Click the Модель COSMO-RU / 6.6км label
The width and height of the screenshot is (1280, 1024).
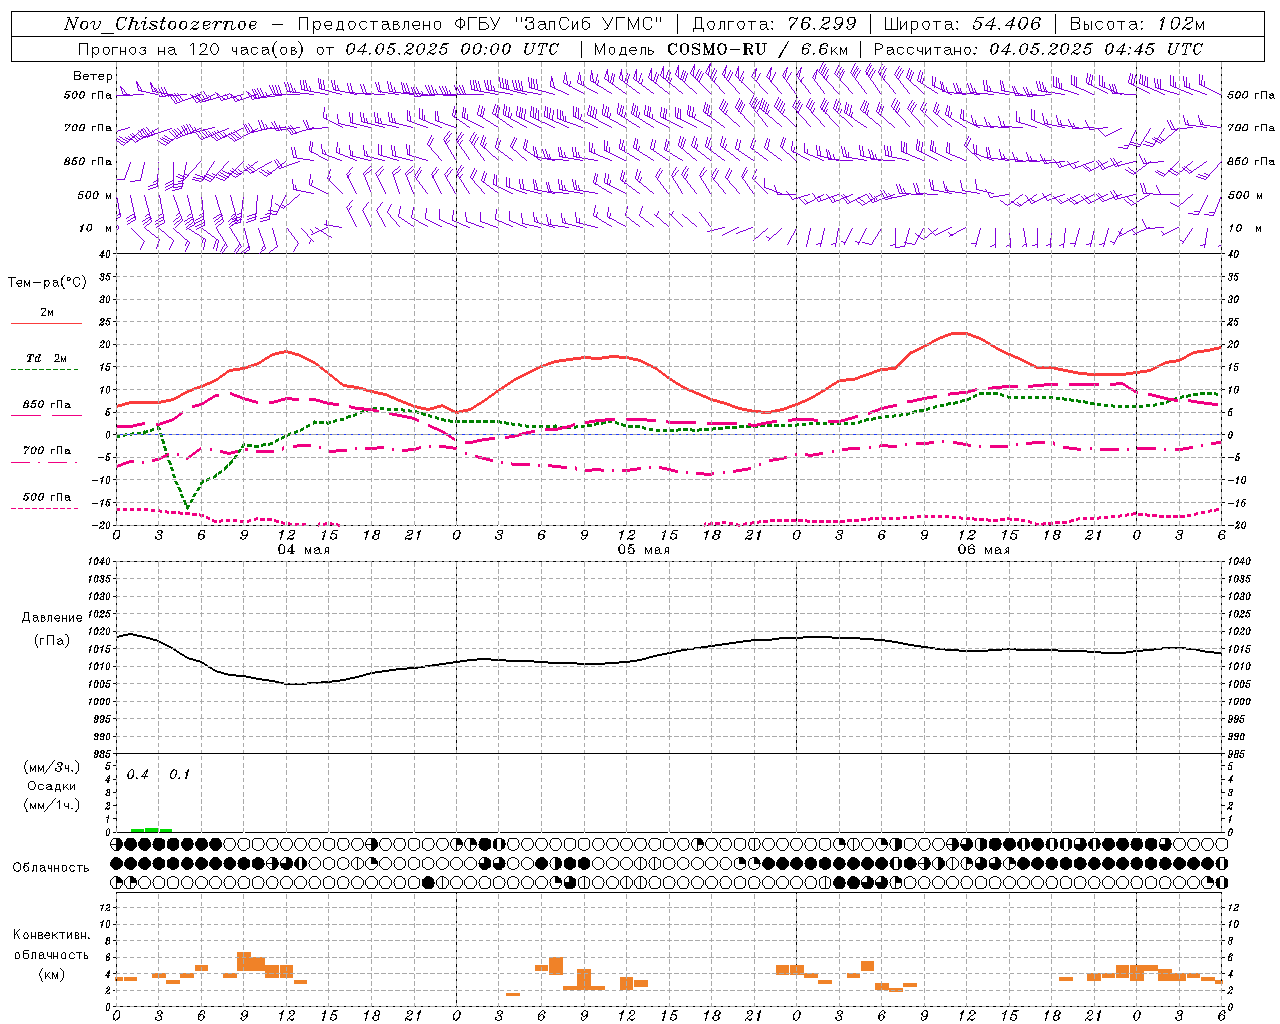pyautogui.click(x=721, y=48)
